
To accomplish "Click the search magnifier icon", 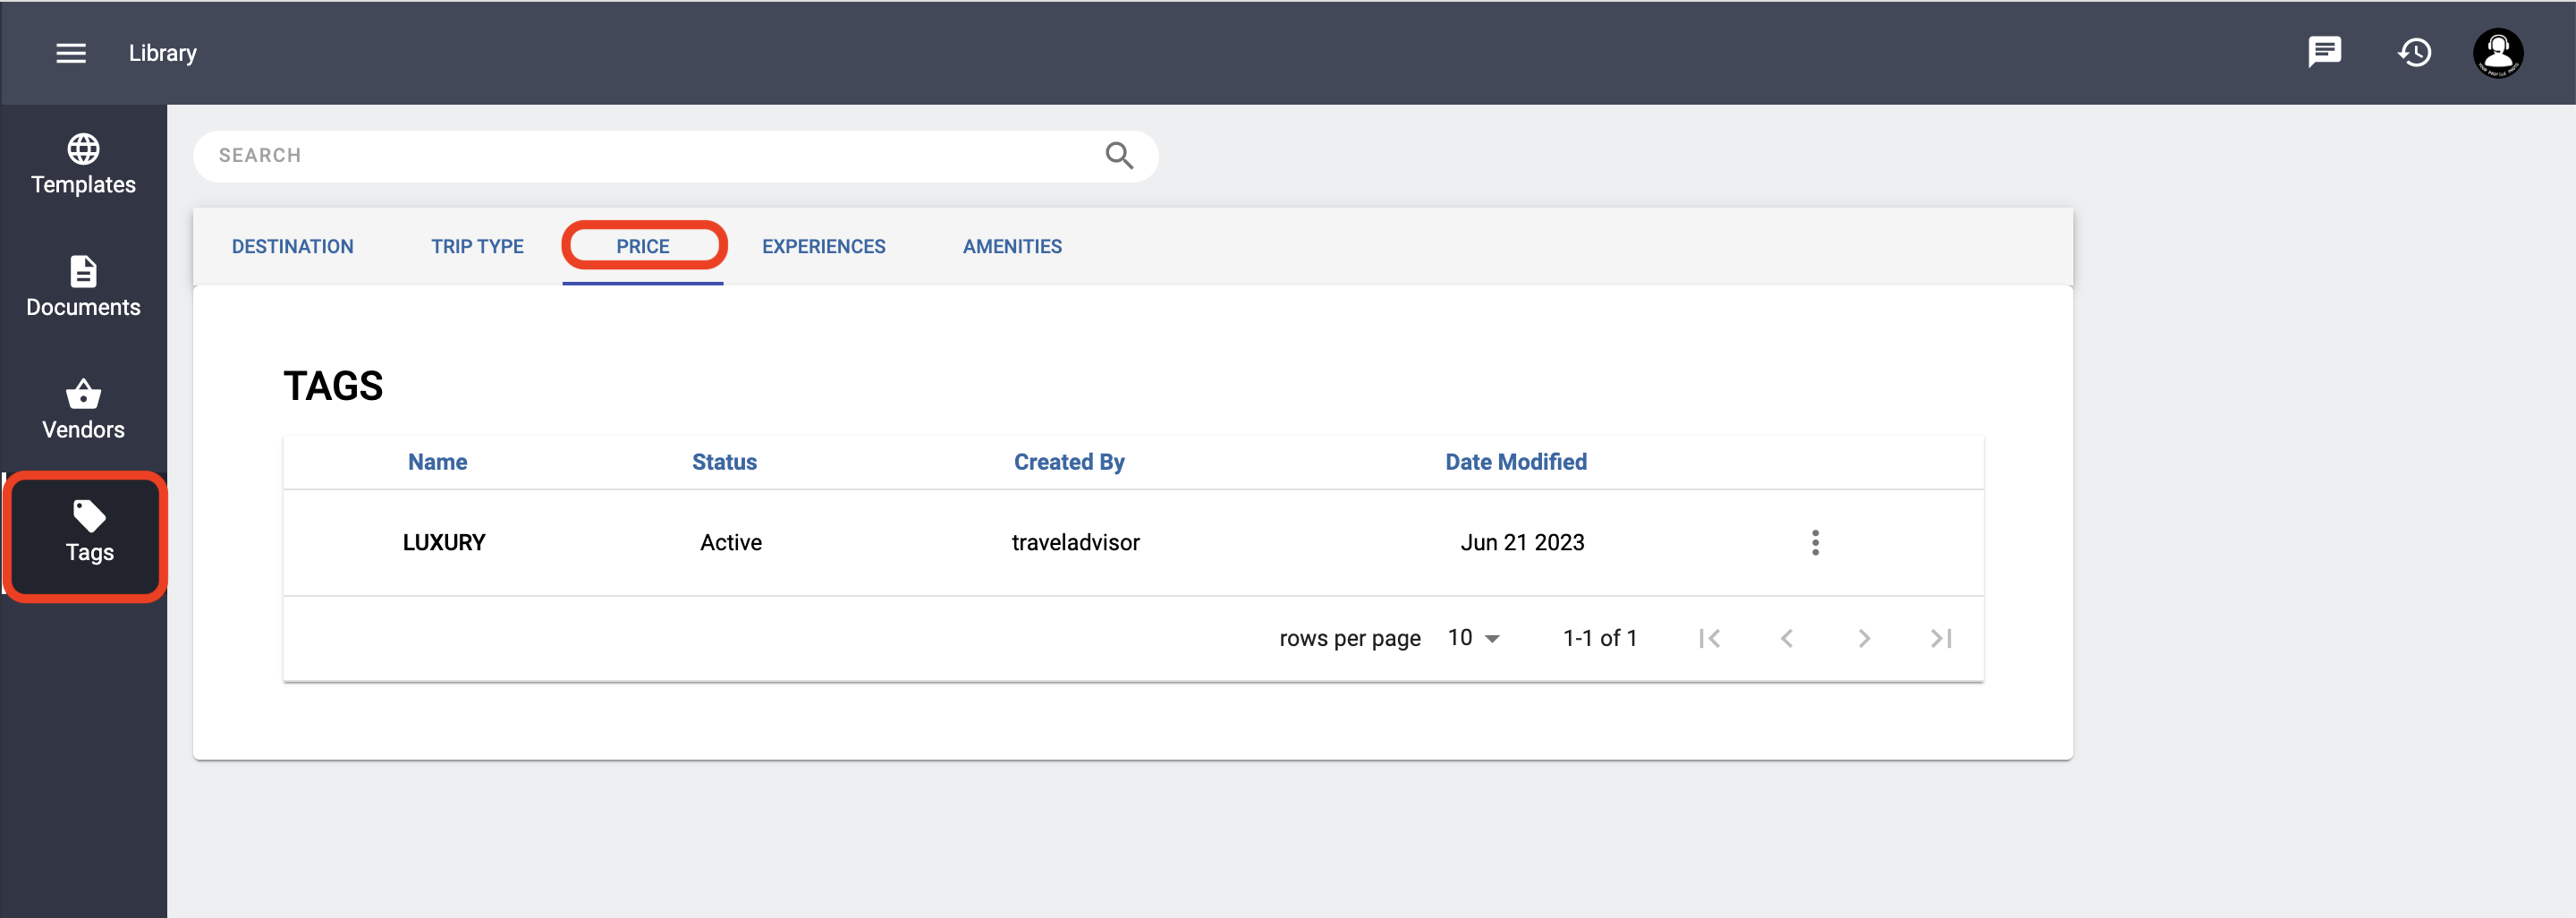I will [x=1119, y=155].
